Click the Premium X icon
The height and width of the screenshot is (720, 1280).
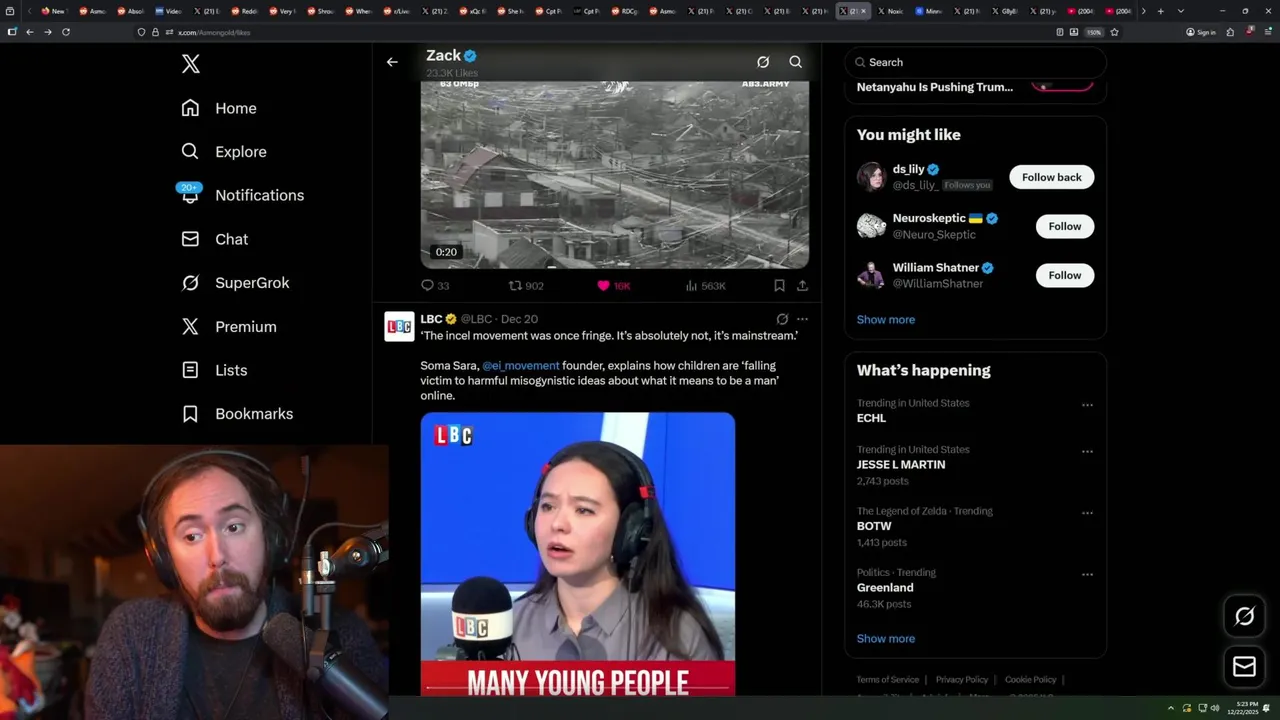(190, 326)
